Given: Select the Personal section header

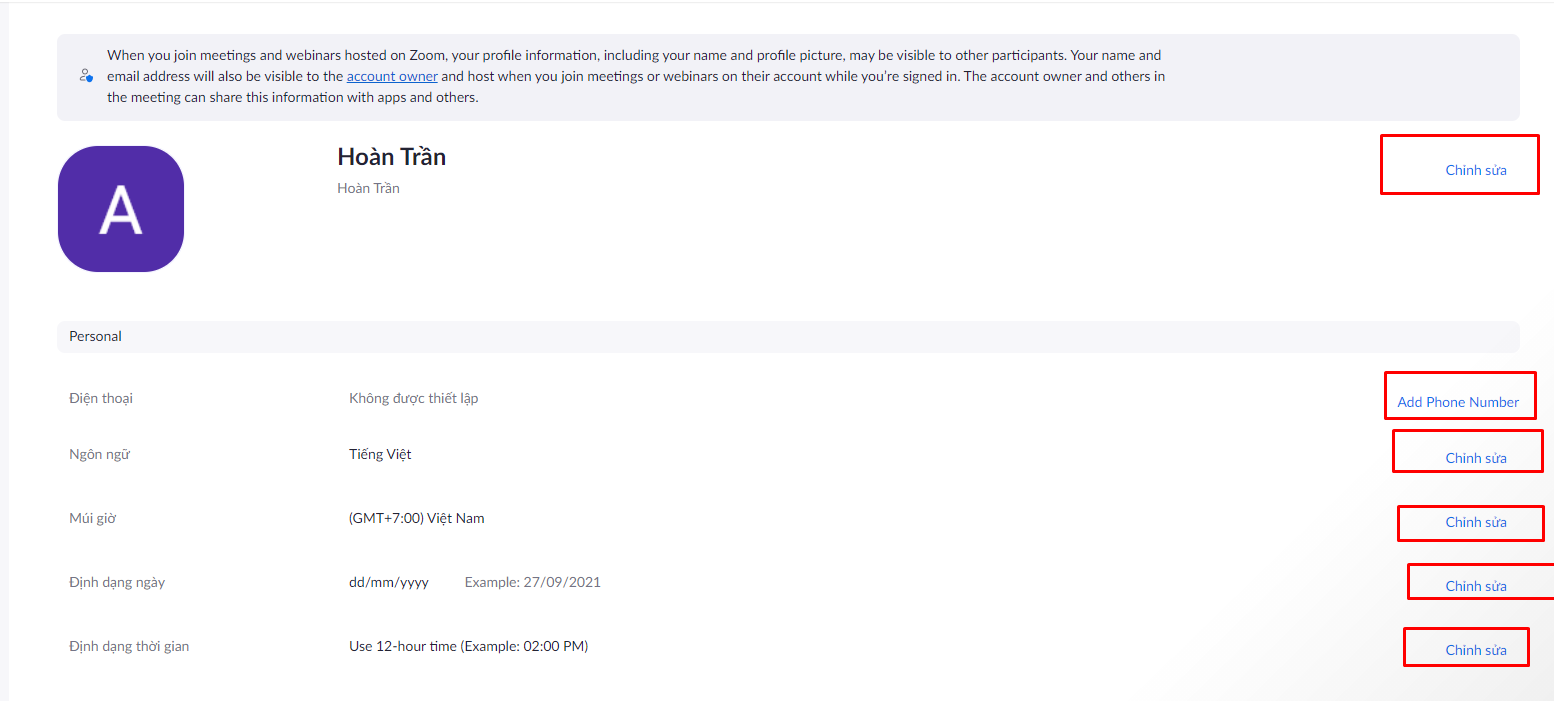Looking at the screenshot, I should point(96,337).
